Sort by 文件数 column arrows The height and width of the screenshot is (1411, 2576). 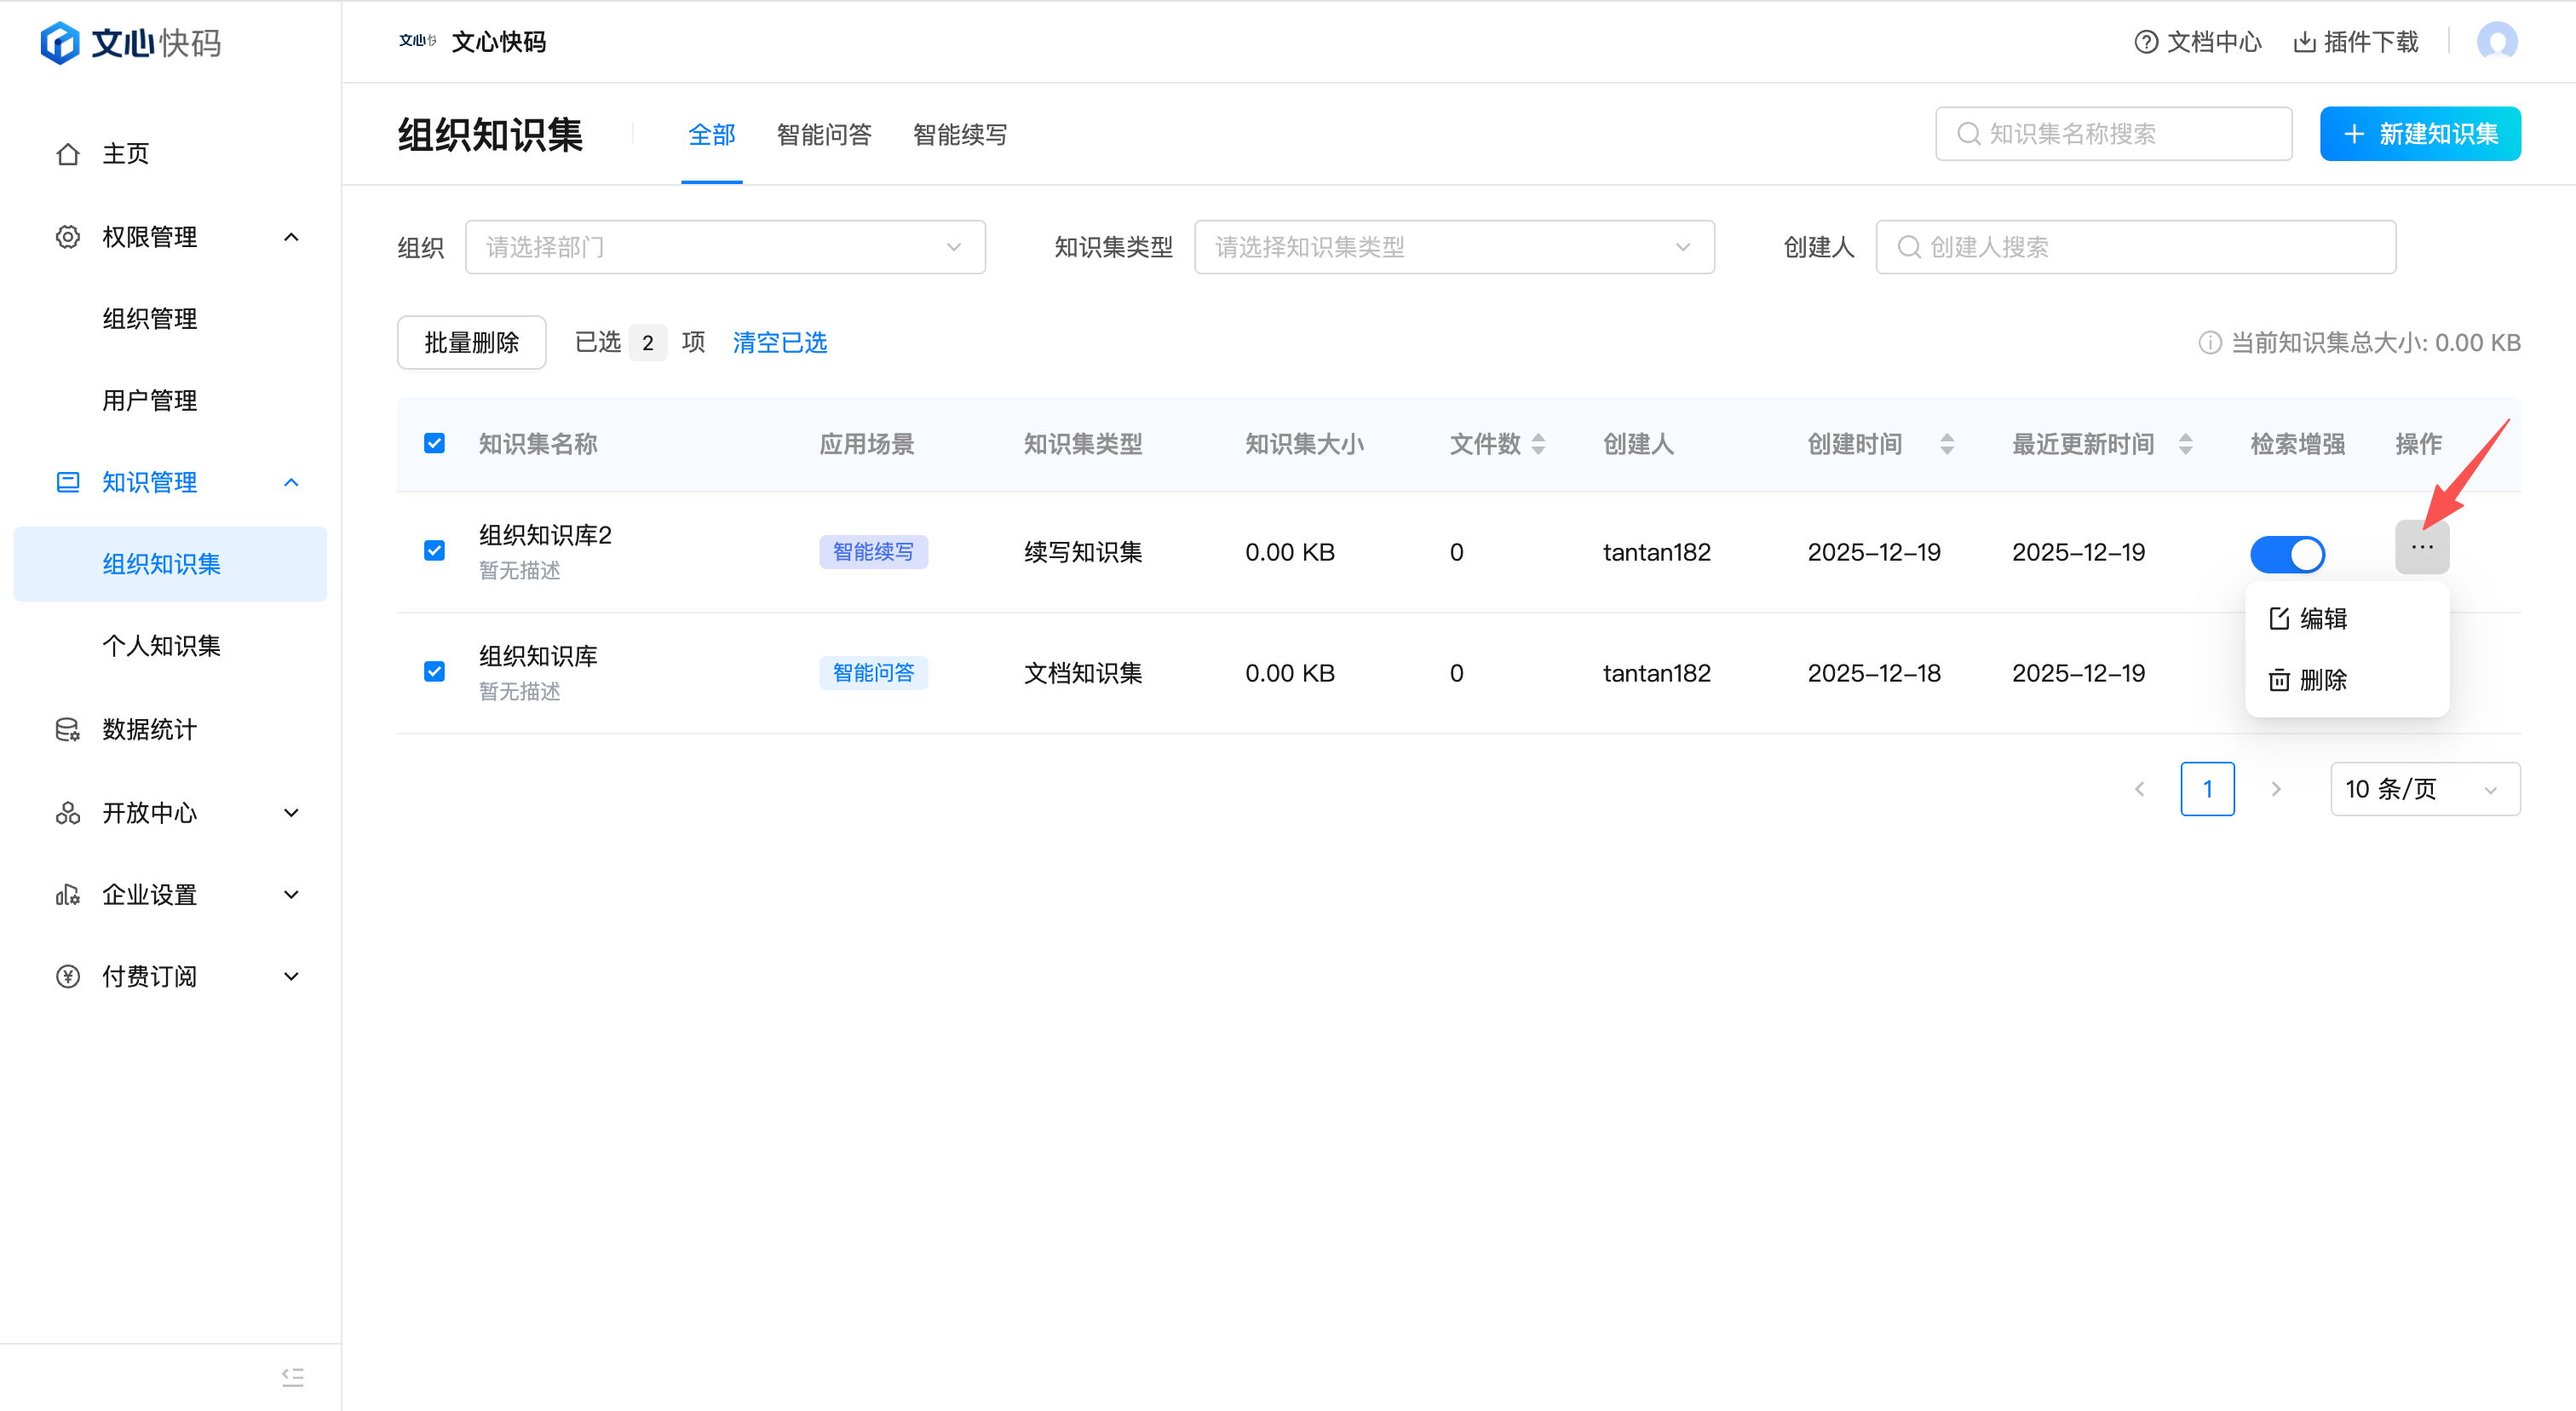(x=1538, y=444)
